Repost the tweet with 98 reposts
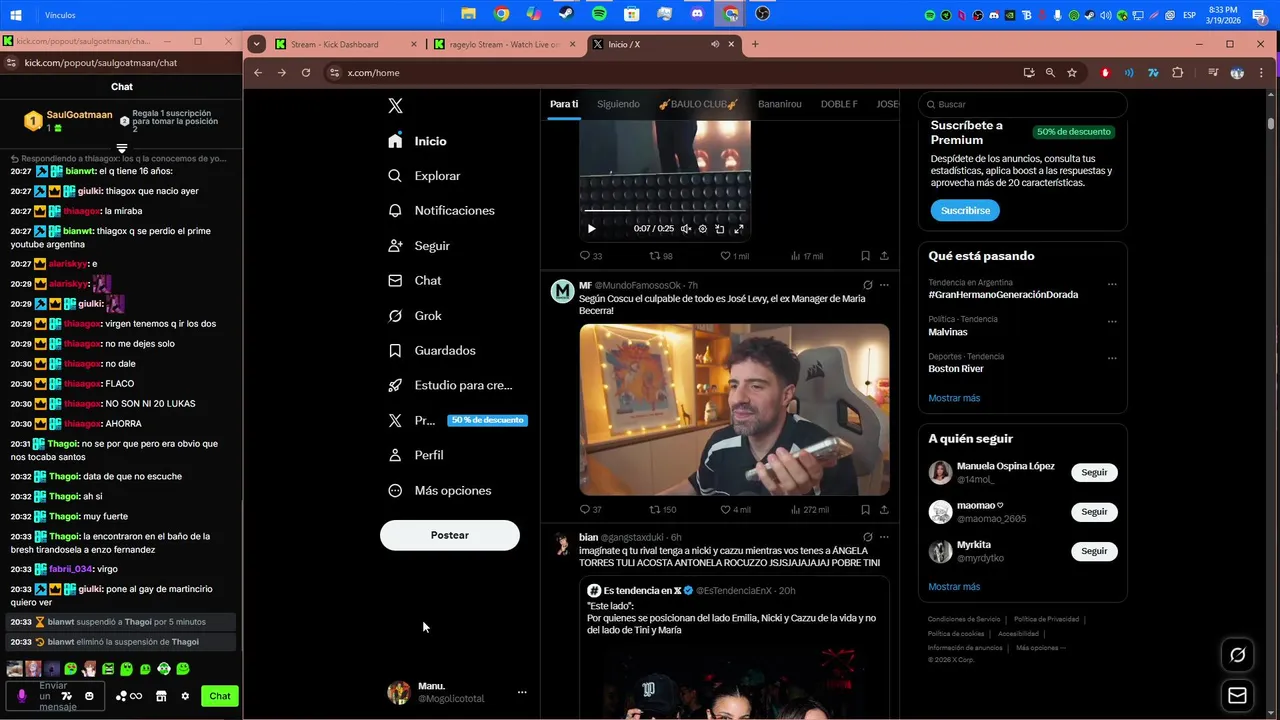1280x720 pixels. (661, 256)
